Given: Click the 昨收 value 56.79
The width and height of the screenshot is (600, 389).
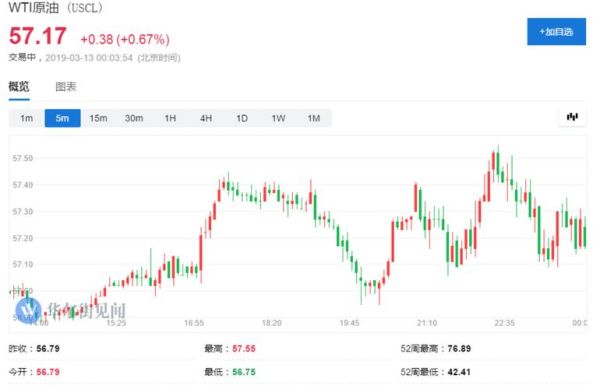Looking at the screenshot, I should [48, 348].
